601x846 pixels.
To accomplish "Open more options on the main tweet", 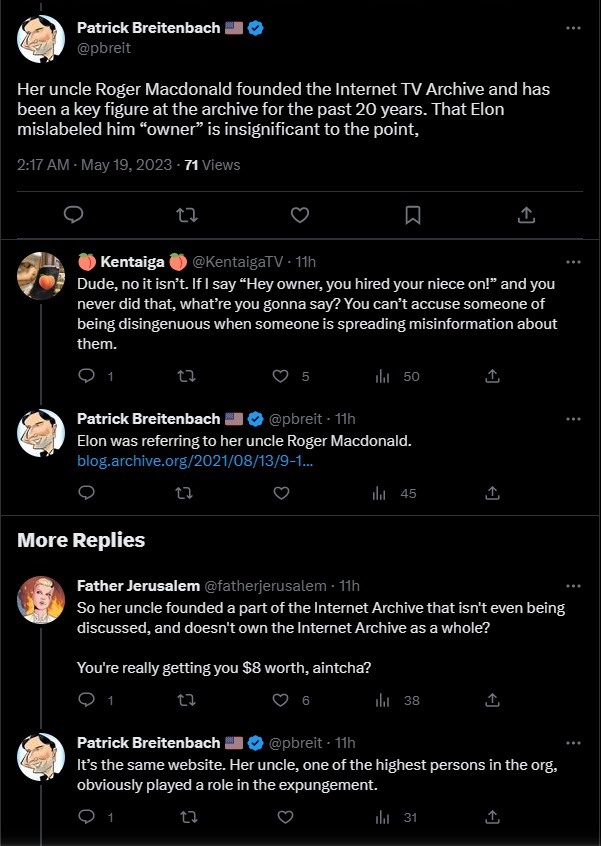I will click(573, 28).
